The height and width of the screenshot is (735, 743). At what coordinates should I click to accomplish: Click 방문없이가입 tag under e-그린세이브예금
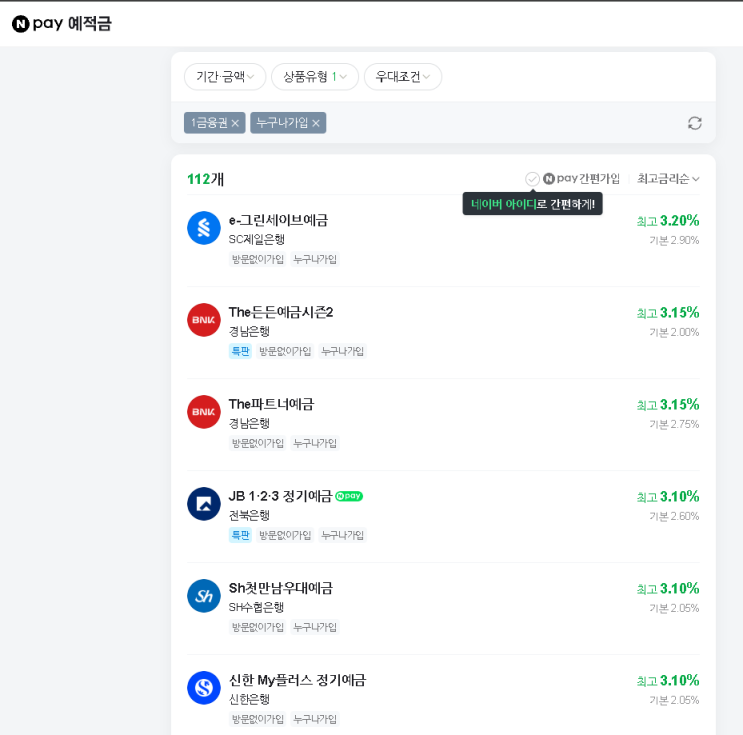[x=257, y=259]
